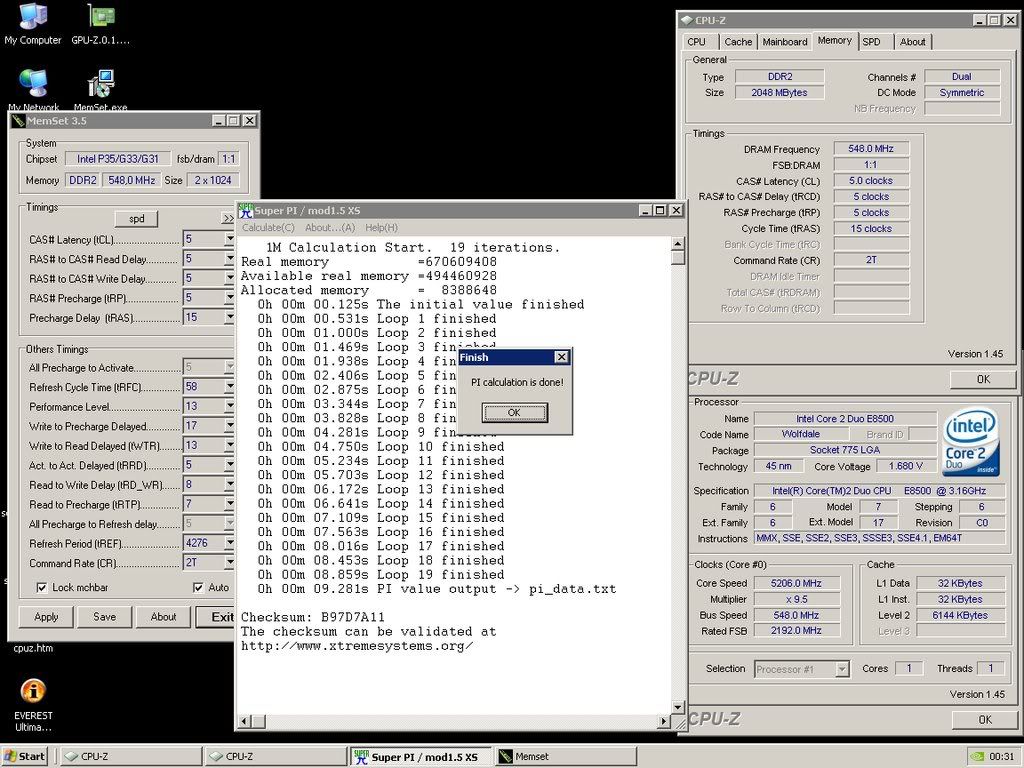Open Performance Level dropdown
The image size is (1024, 768).
[x=229, y=406]
